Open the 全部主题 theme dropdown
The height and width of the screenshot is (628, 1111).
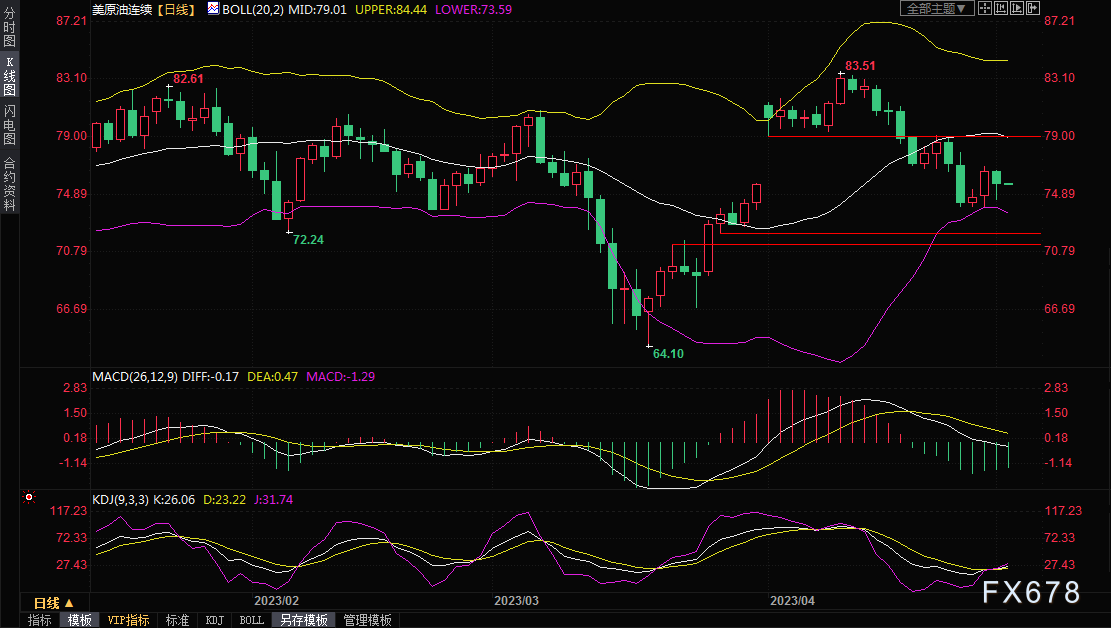tap(937, 9)
